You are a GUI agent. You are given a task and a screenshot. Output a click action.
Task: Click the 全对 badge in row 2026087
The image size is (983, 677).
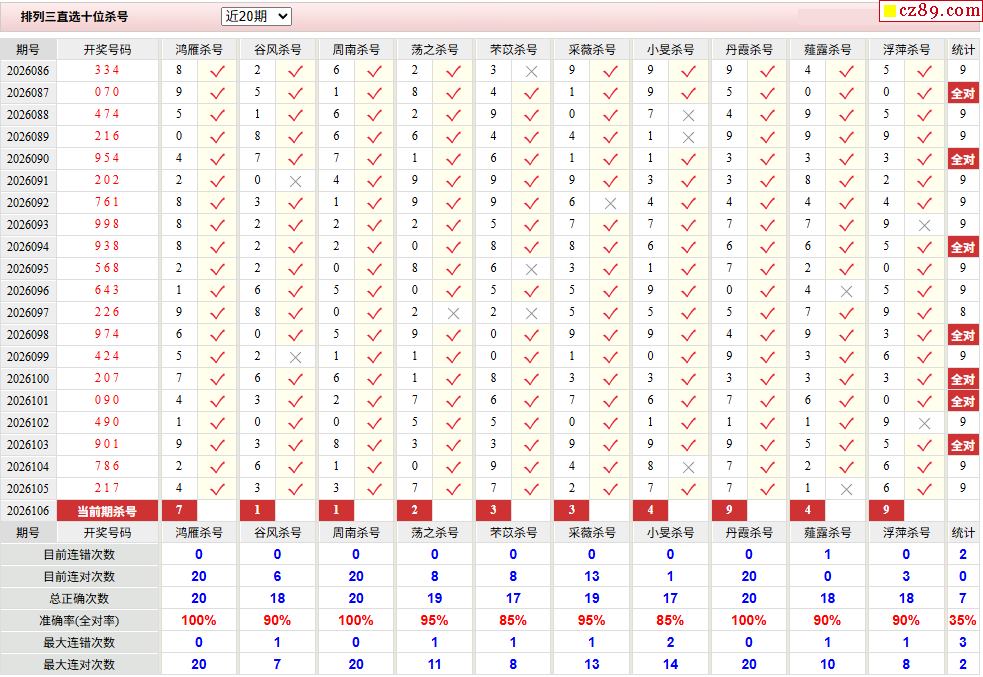[962, 93]
